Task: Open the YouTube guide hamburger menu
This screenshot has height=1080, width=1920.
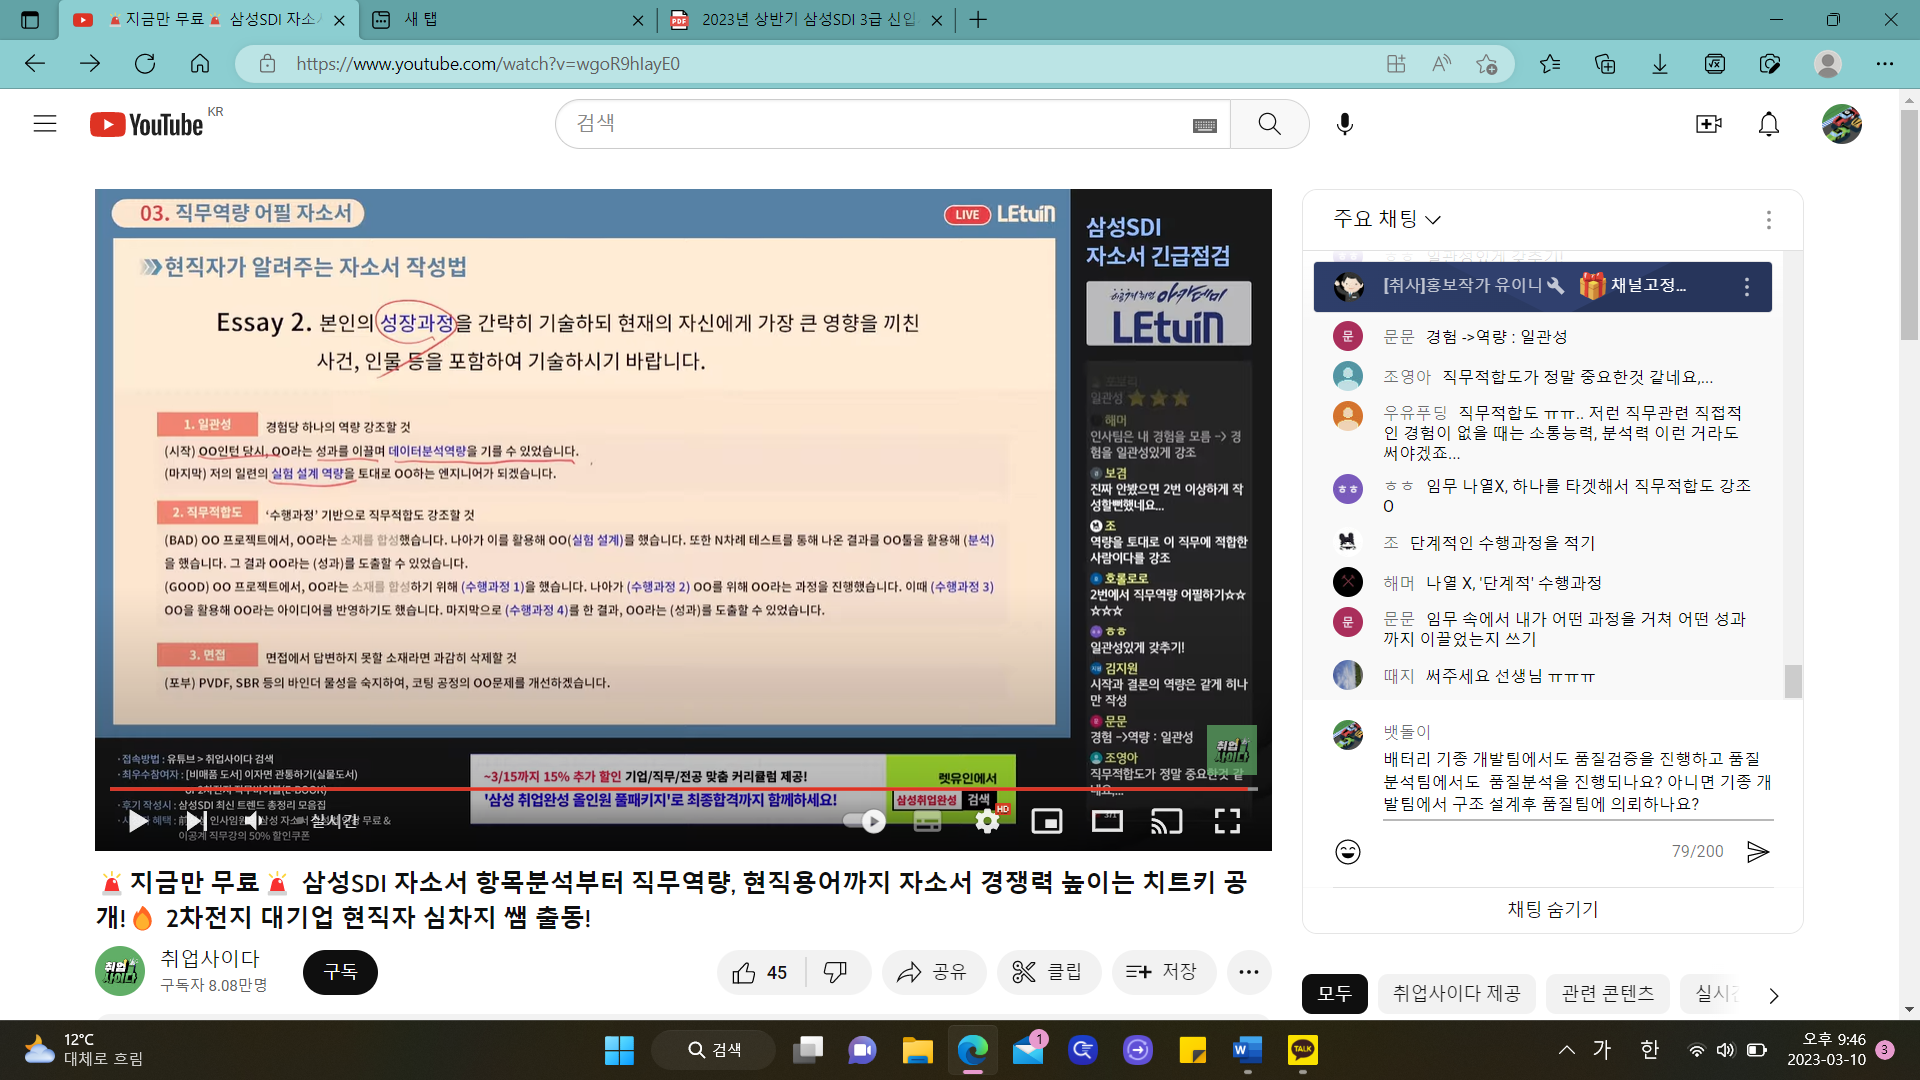Action: click(x=45, y=124)
